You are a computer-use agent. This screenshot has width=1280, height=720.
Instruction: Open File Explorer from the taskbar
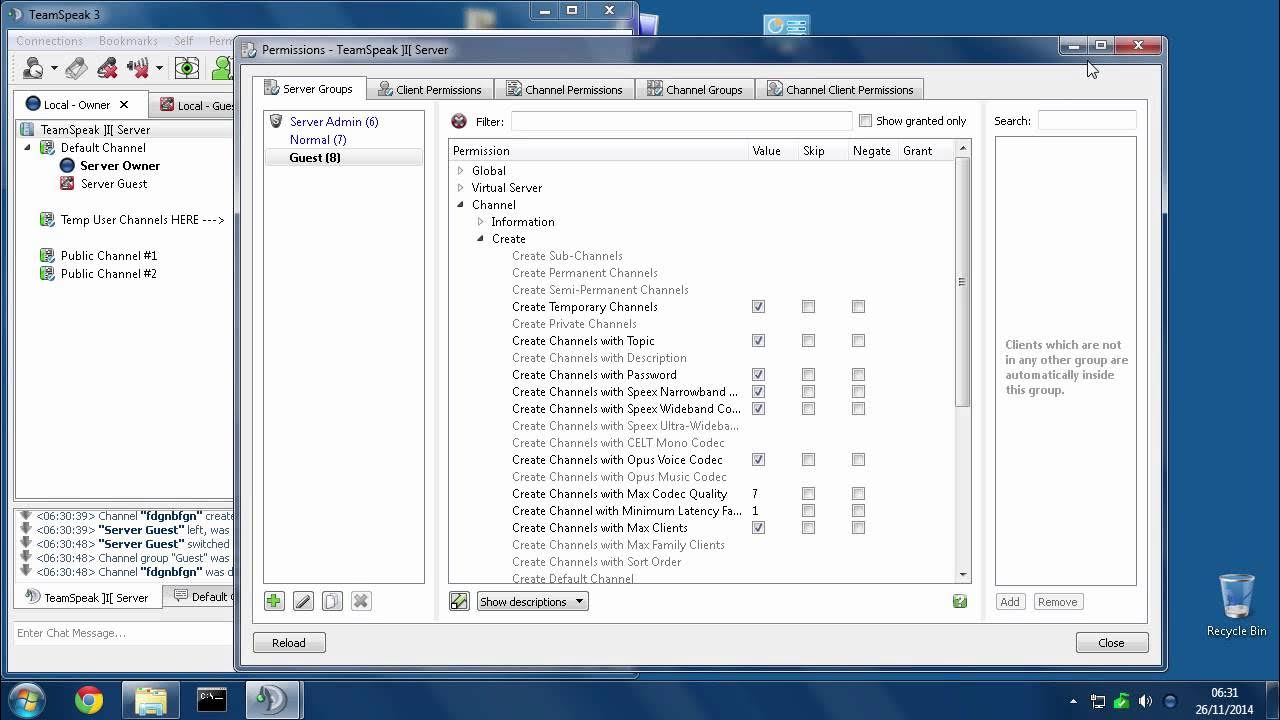[150, 700]
